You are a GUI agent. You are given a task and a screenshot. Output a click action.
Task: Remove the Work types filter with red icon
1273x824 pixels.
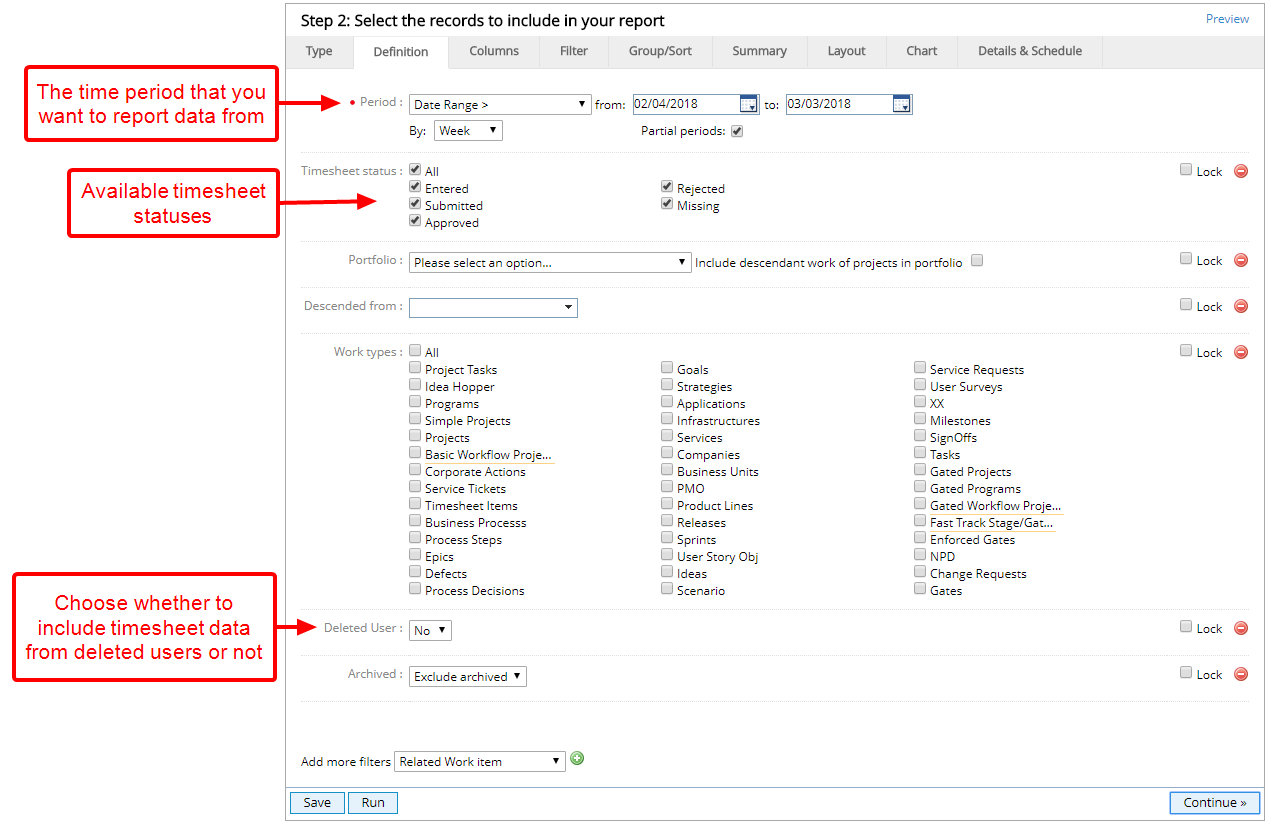pyautogui.click(x=1241, y=352)
